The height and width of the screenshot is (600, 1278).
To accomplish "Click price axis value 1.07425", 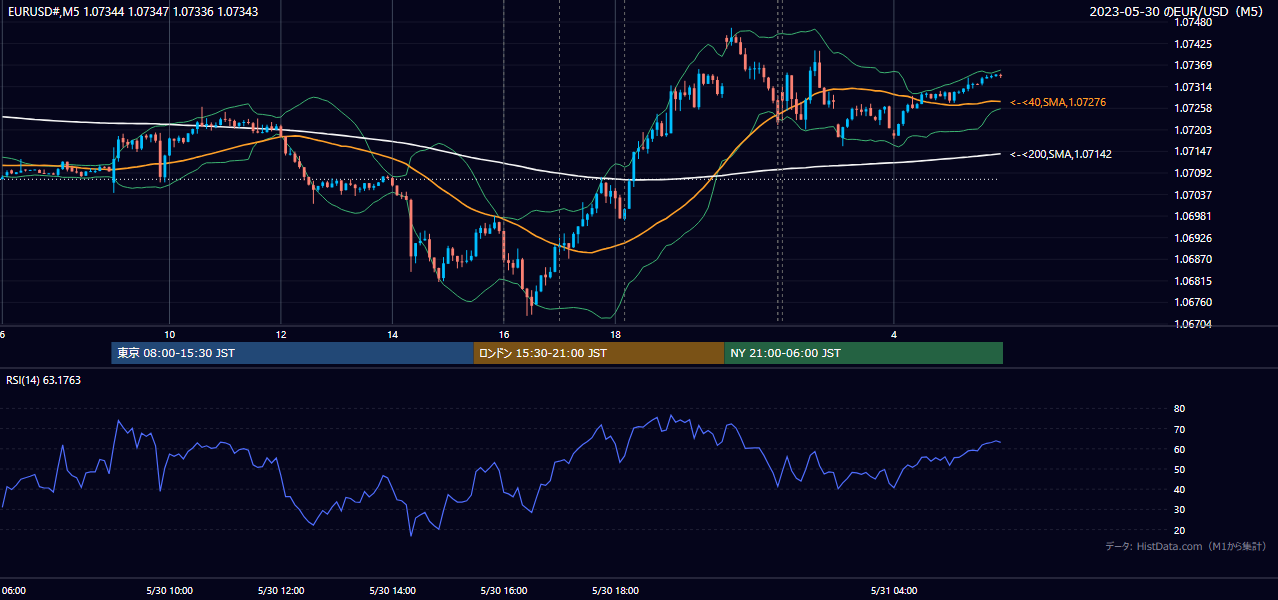I will point(1194,44).
